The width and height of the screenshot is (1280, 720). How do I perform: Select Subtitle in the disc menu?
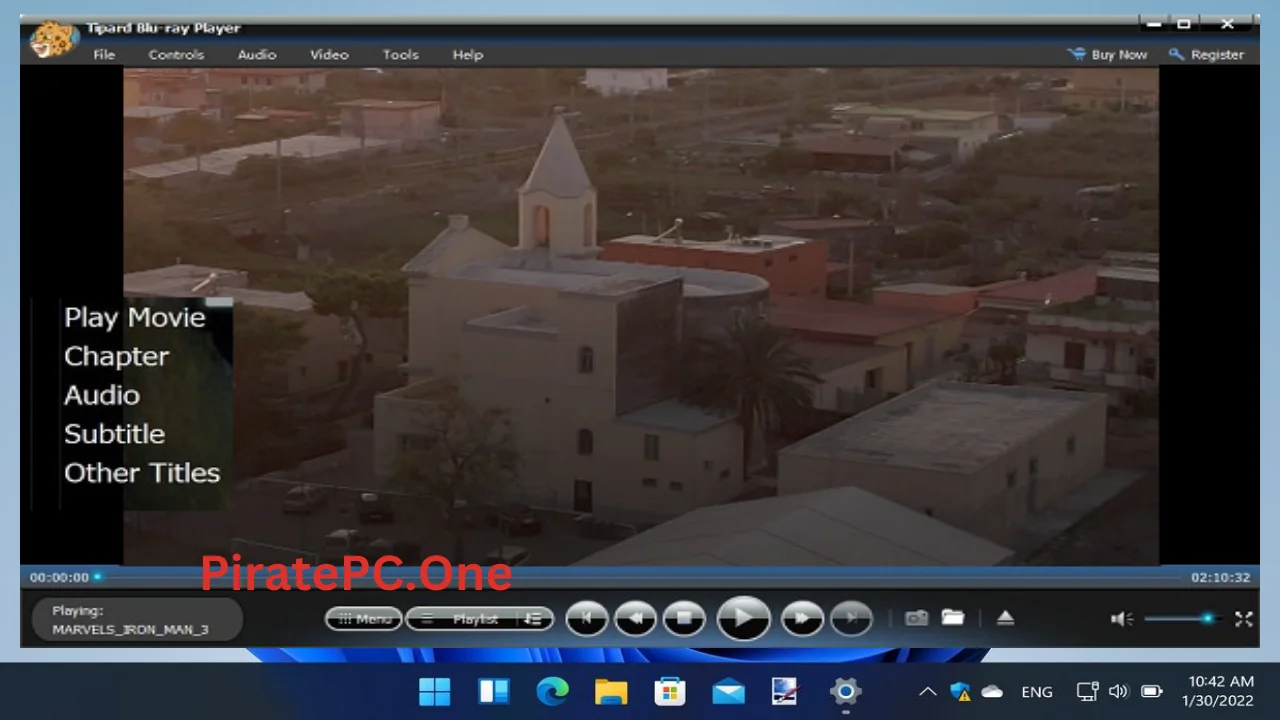pyautogui.click(x=115, y=434)
